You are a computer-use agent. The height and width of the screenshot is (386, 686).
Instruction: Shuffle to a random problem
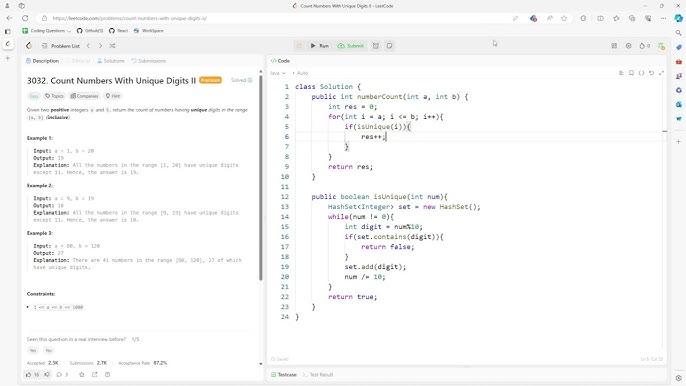coord(112,46)
